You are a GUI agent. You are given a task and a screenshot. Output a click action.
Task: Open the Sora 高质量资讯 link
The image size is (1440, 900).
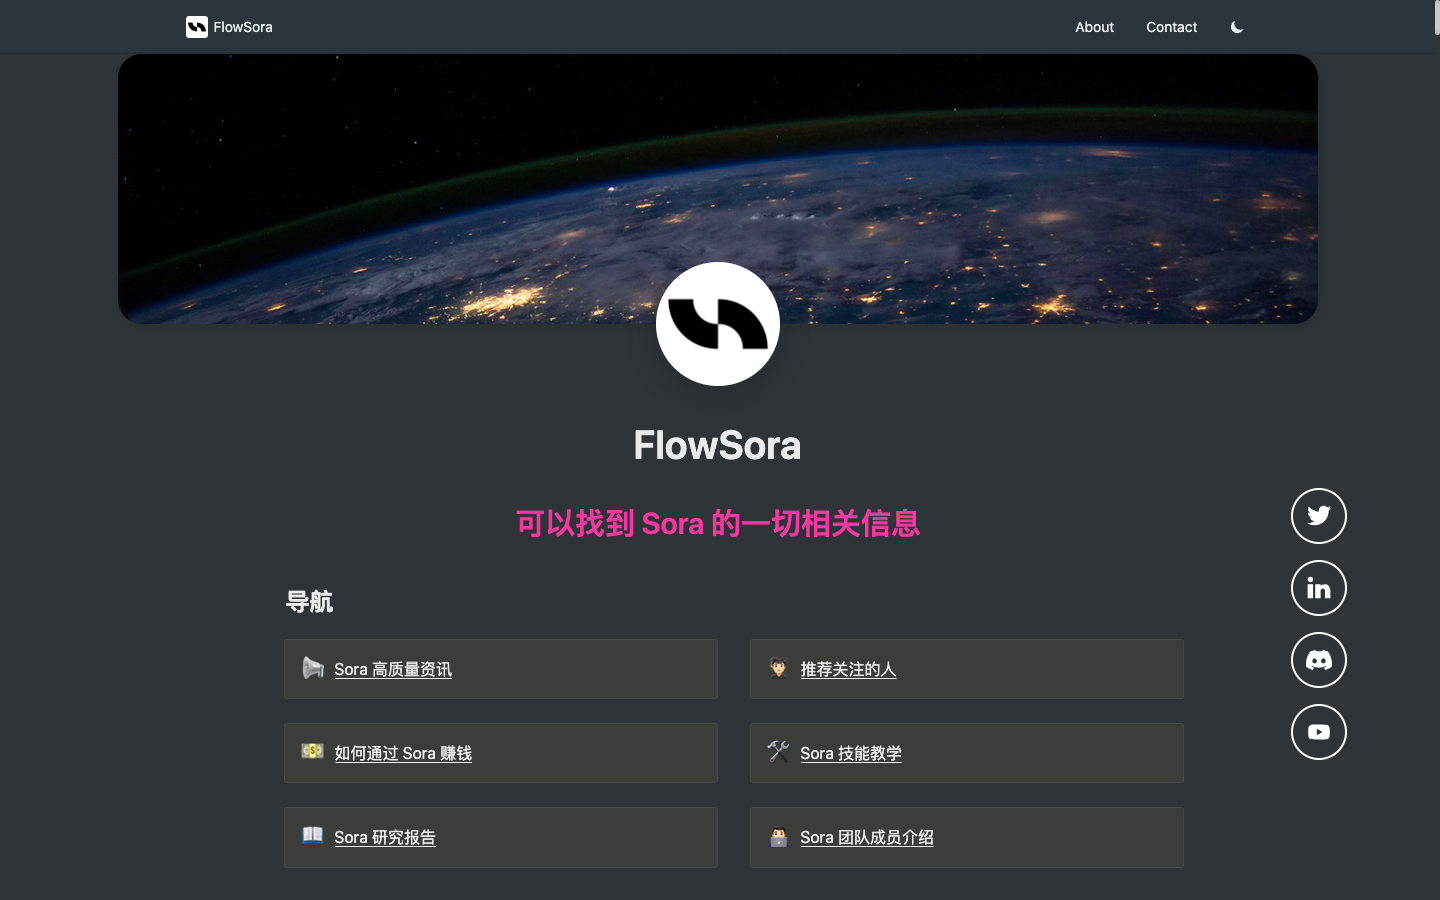393,669
